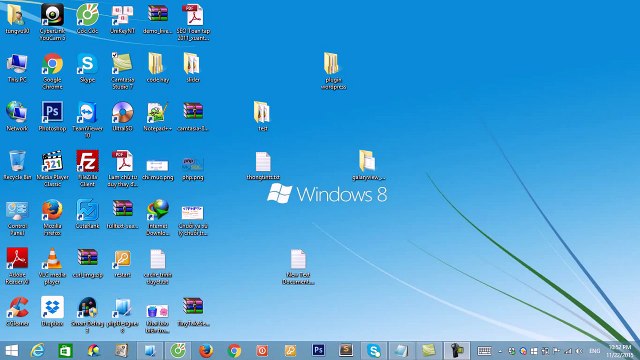The image size is (640, 360).
Task: Select the Control Panel desktop icon
Action: click(x=17, y=218)
